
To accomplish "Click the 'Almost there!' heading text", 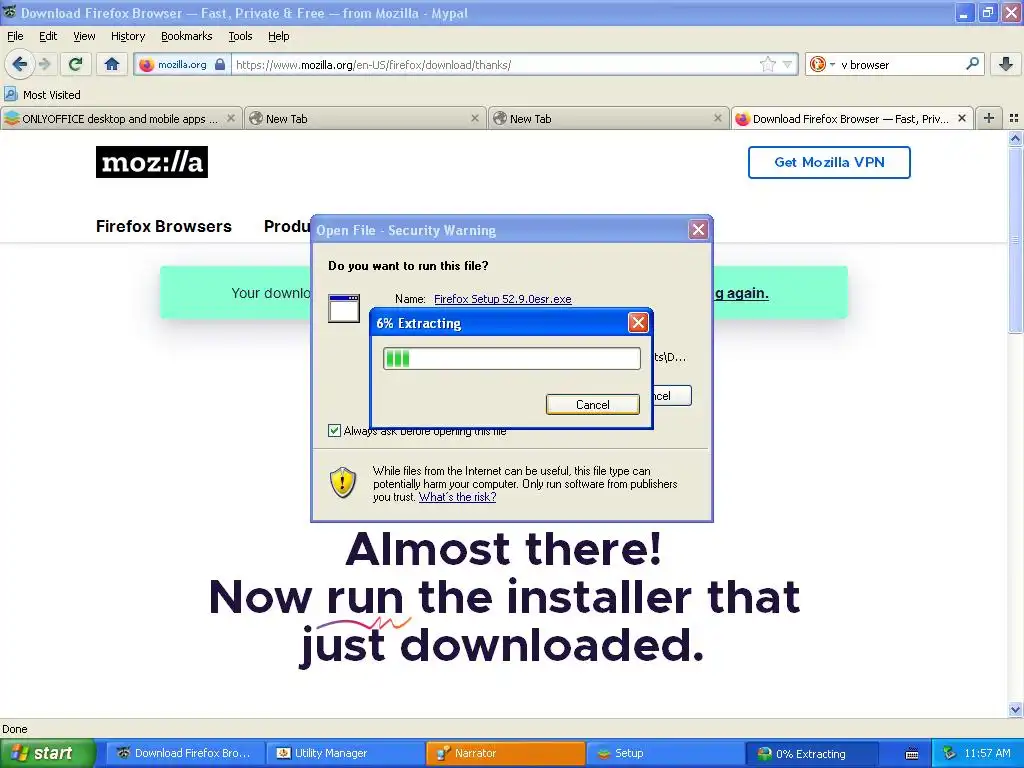I will point(503,549).
